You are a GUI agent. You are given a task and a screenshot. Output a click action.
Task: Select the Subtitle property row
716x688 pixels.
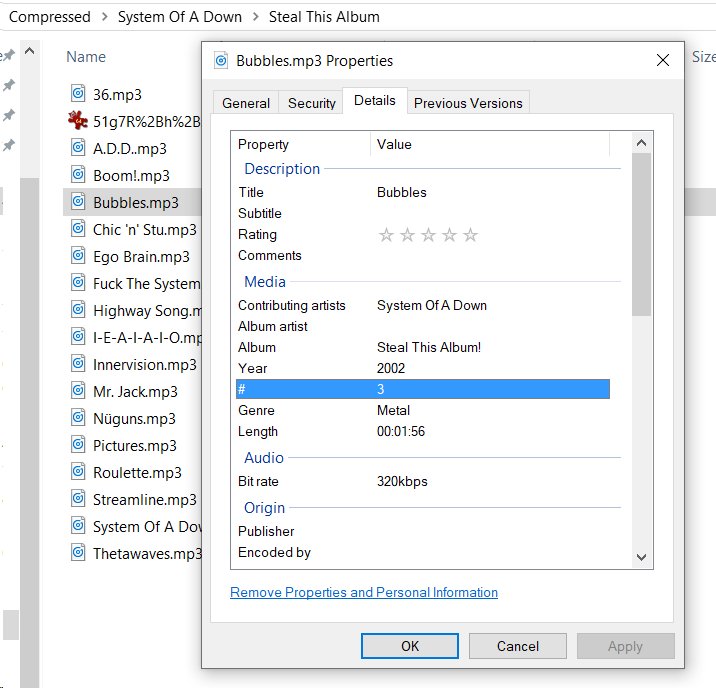tap(423, 213)
